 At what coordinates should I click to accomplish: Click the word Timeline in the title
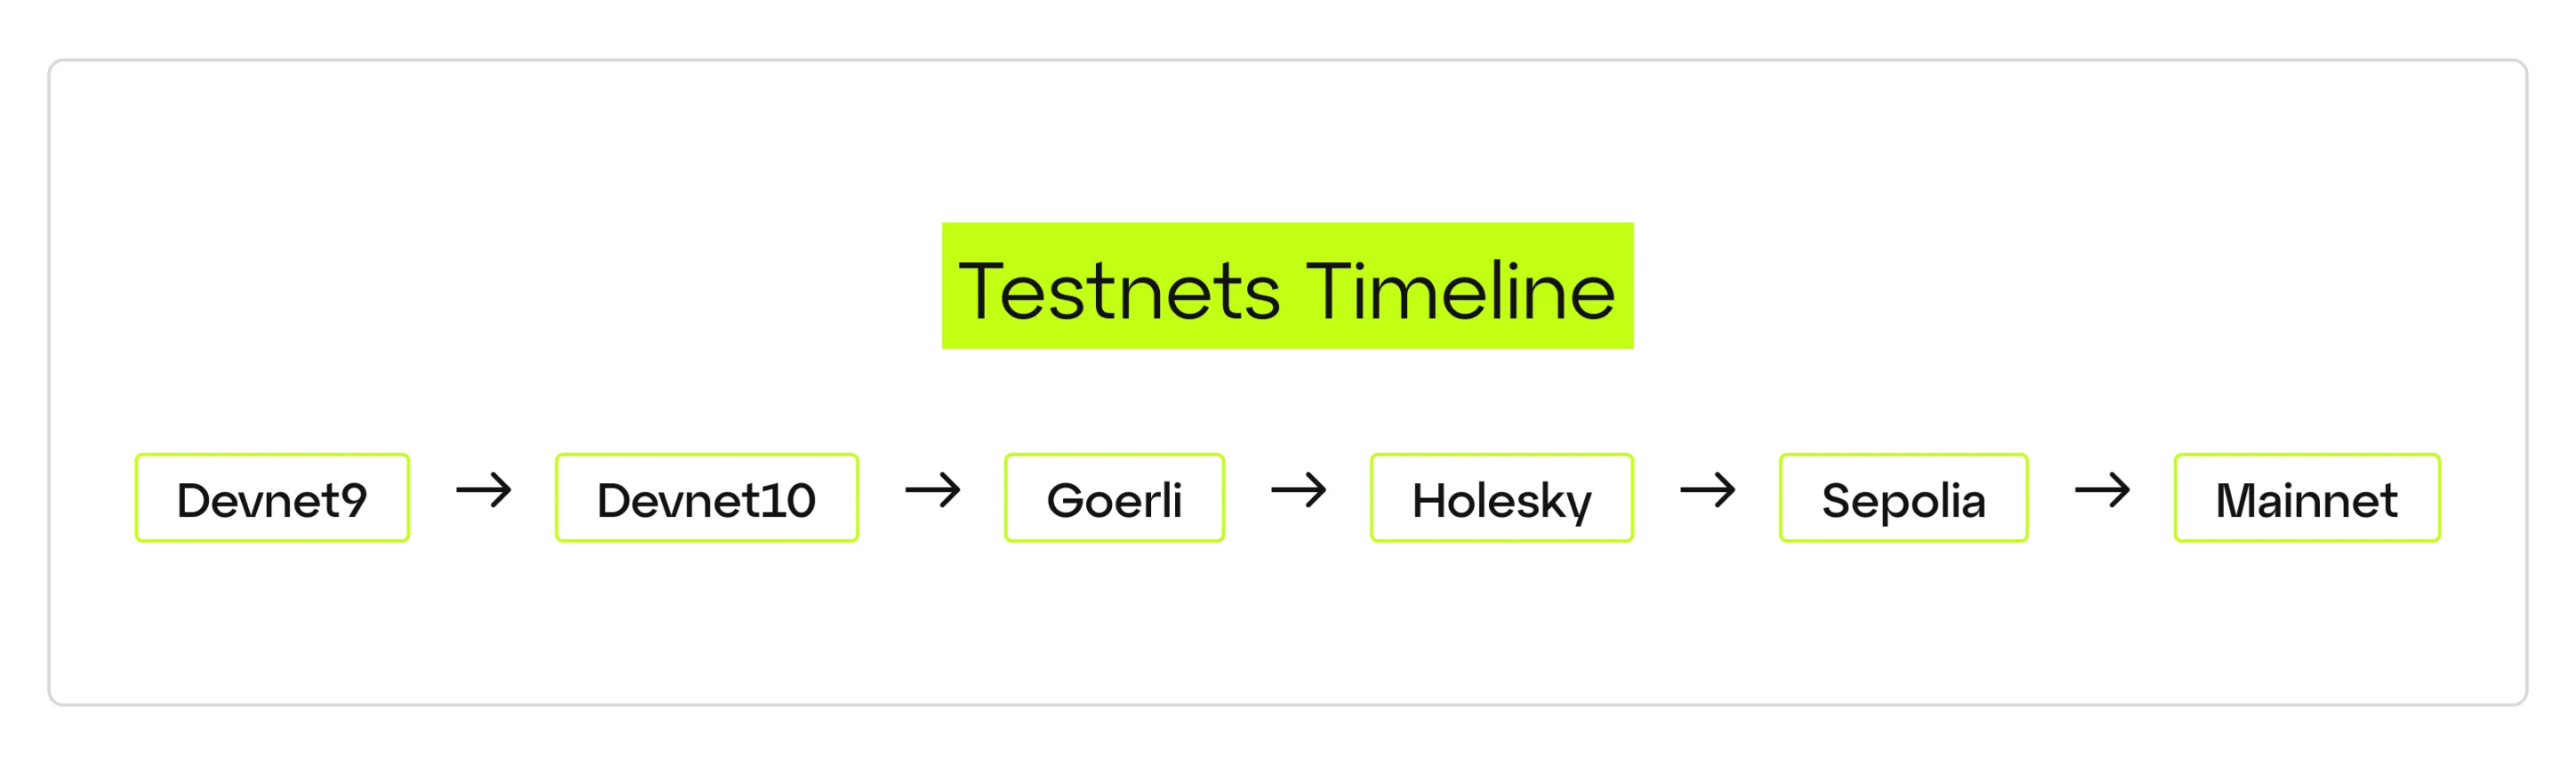click(1460, 291)
